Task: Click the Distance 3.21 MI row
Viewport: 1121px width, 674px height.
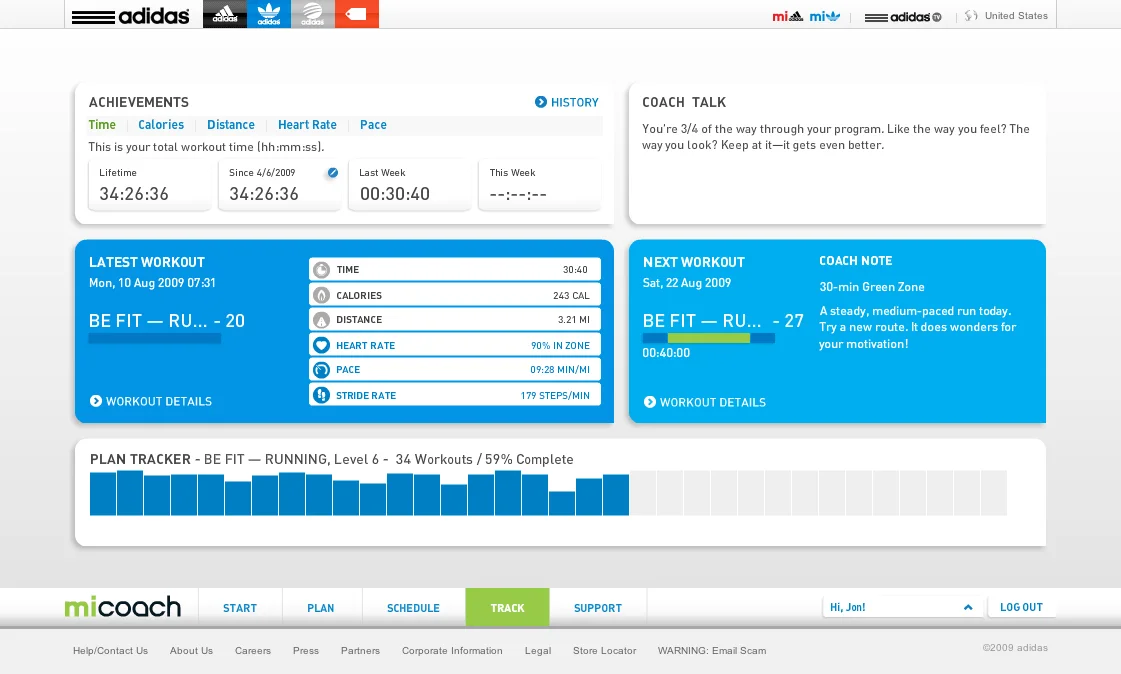Action: coord(455,319)
